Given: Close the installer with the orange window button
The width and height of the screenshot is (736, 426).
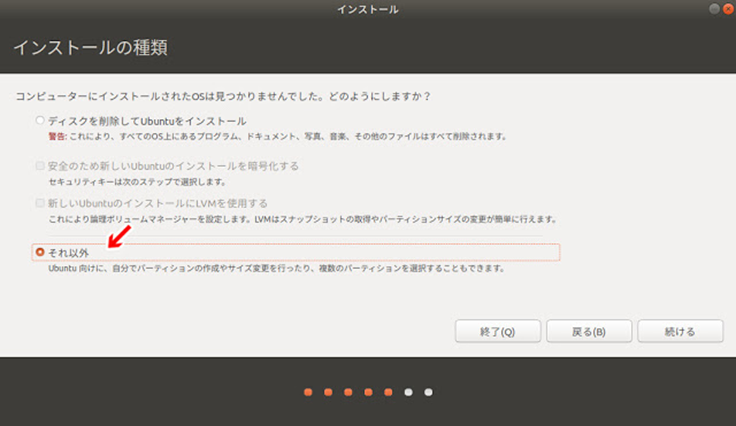Looking at the screenshot, I should click(x=728, y=9).
